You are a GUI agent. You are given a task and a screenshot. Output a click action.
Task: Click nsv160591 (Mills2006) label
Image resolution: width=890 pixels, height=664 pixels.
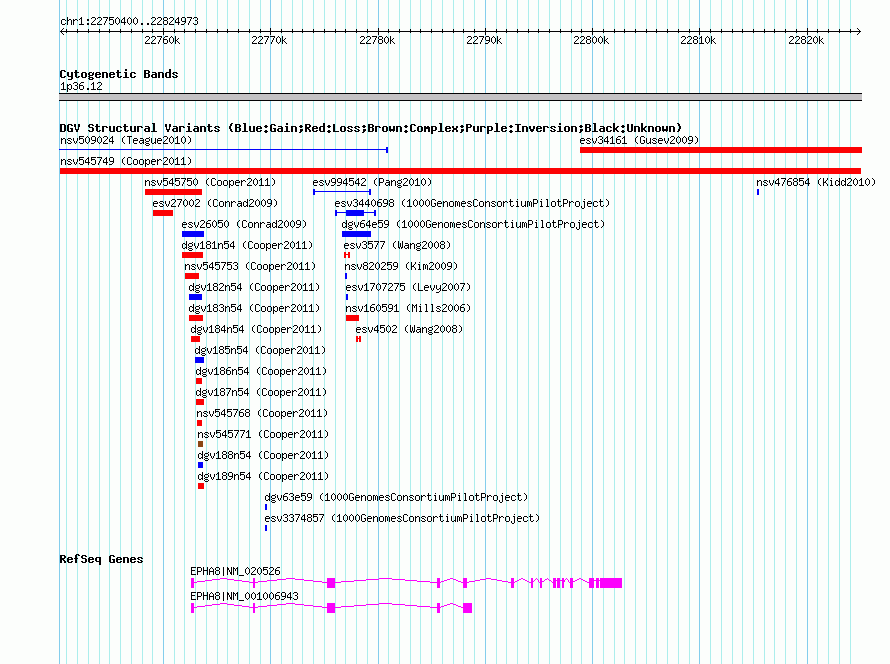(x=408, y=308)
